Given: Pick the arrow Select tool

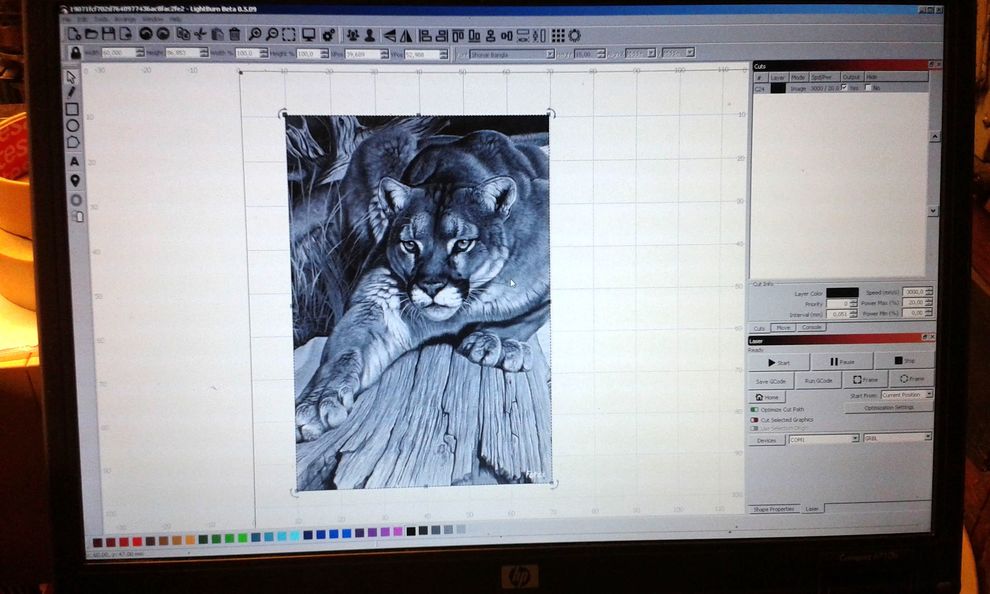Looking at the screenshot, I should [71, 77].
